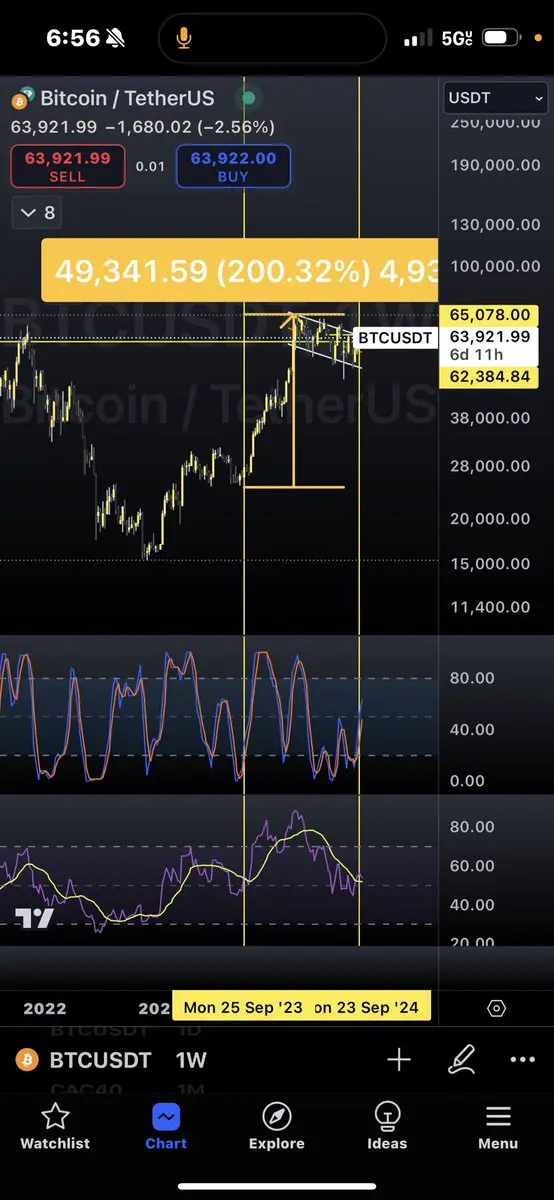Tap the Bitcoin logo beside the chart title
Image resolution: width=554 pixels, height=1200 pixels.
[21, 99]
